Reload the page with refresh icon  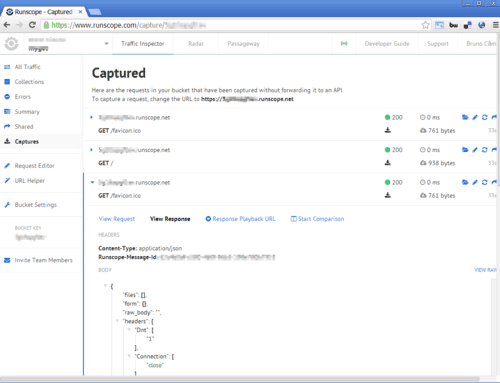(x=32, y=25)
